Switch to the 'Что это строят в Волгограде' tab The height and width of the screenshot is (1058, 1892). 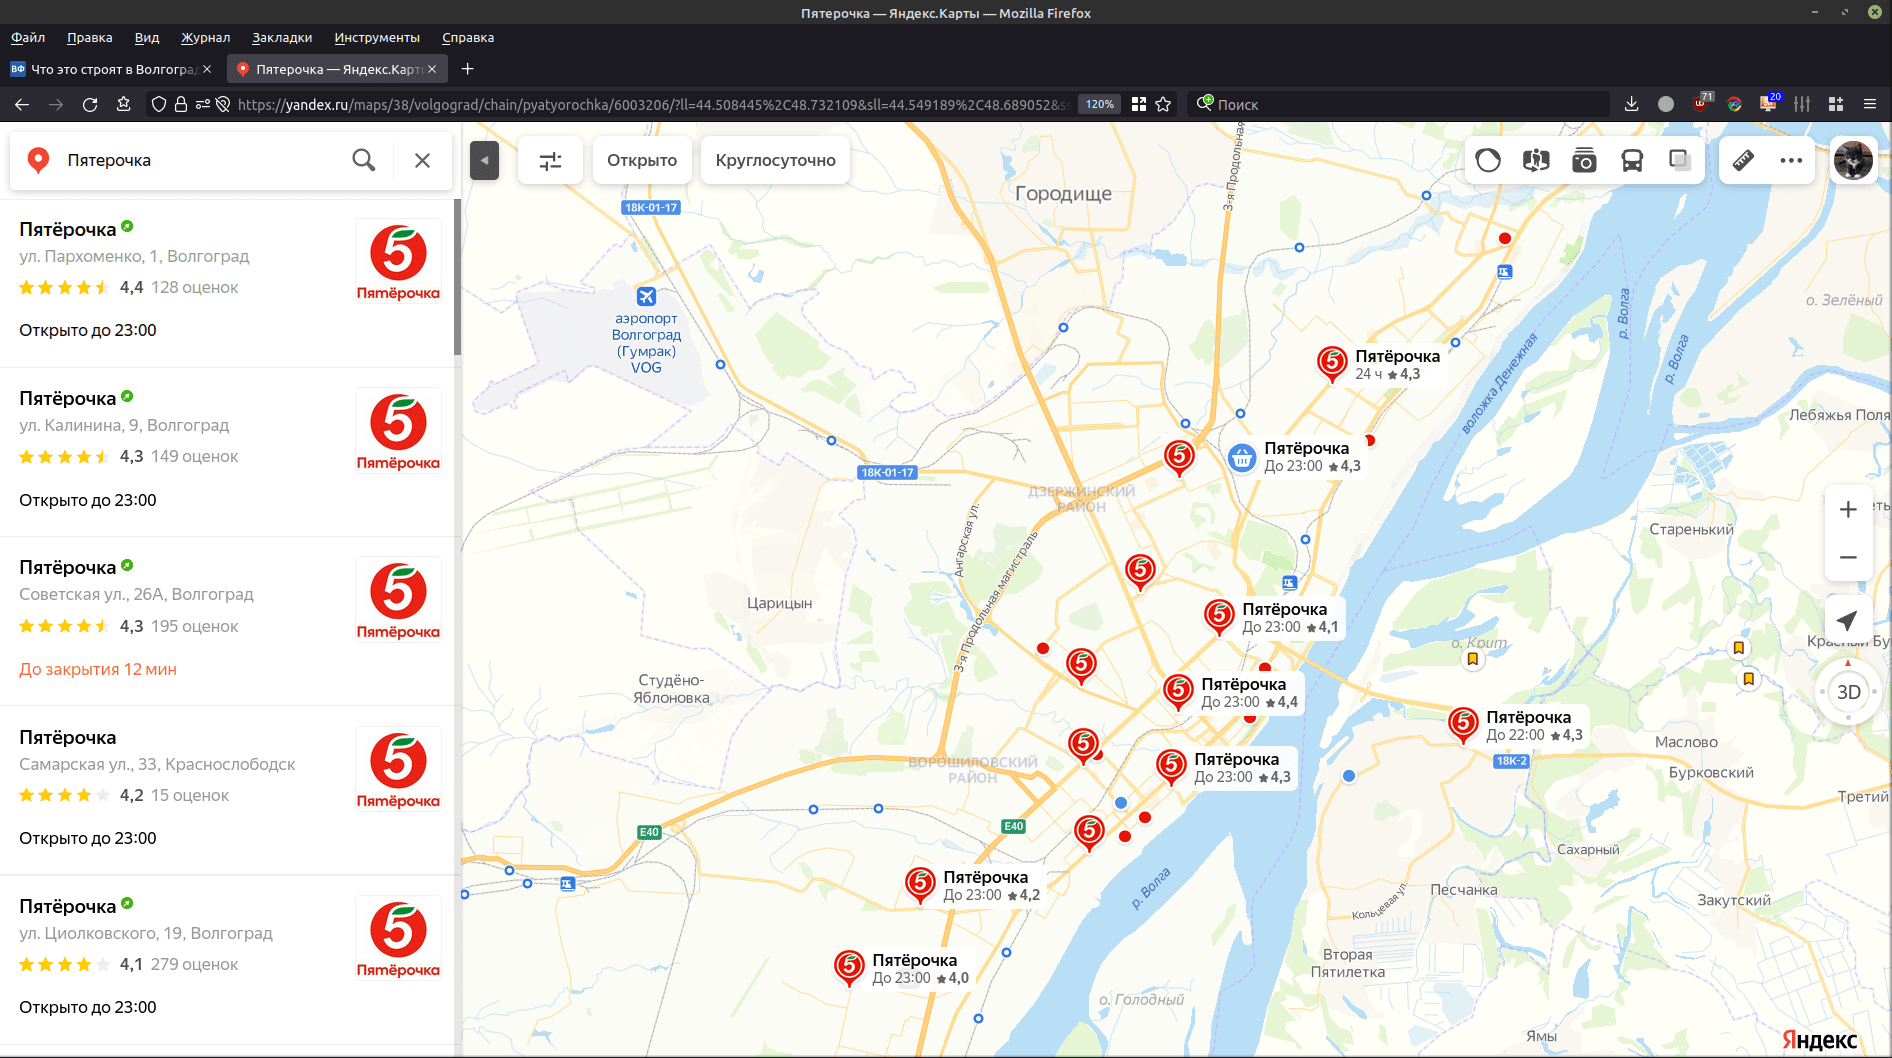[x=110, y=69]
